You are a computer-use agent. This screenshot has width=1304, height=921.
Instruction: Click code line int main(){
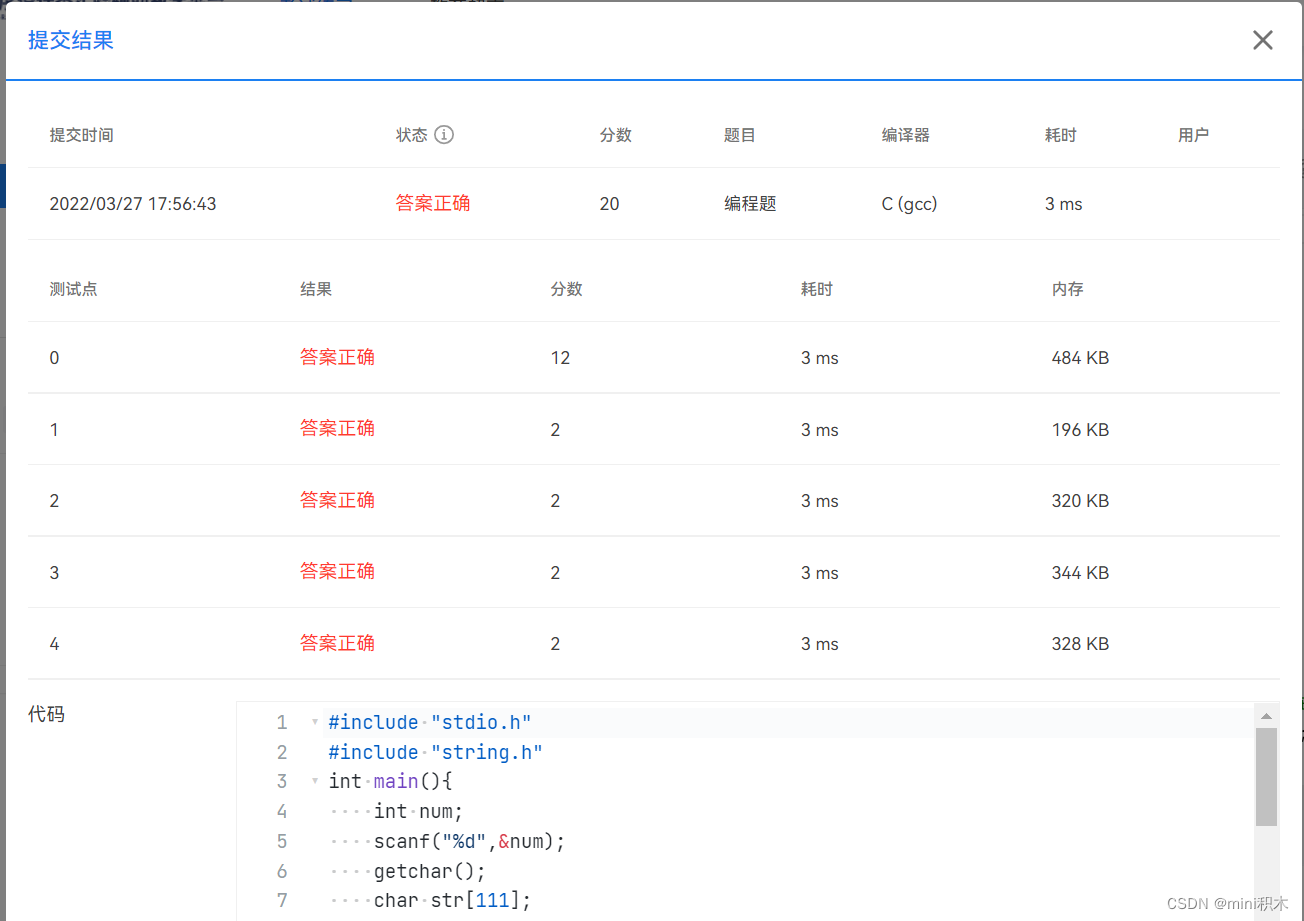click(x=391, y=781)
